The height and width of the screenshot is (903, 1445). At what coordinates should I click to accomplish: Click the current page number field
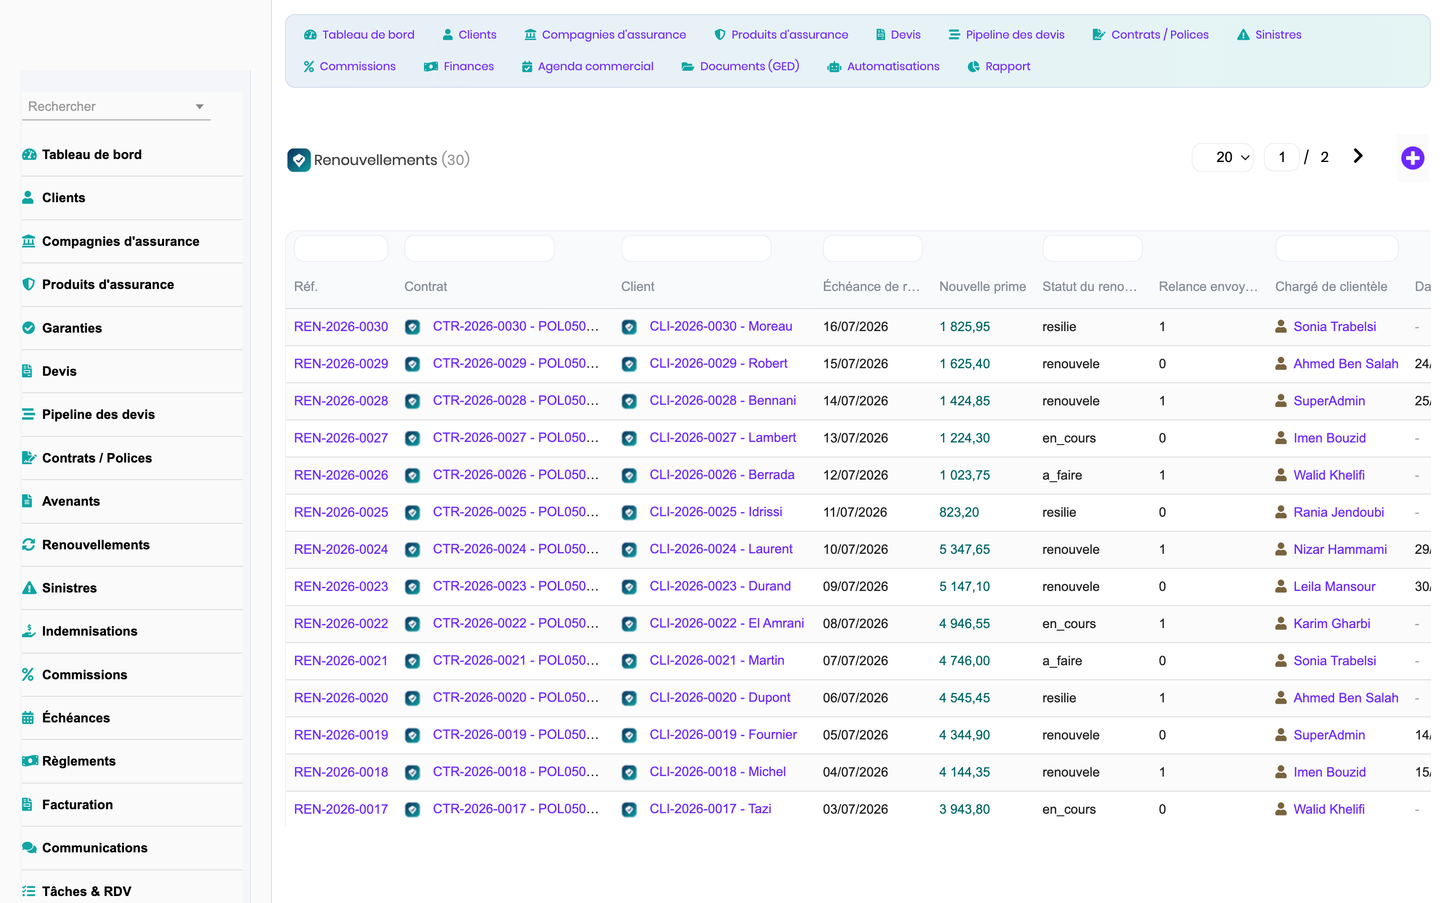[x=1282, y=157]
